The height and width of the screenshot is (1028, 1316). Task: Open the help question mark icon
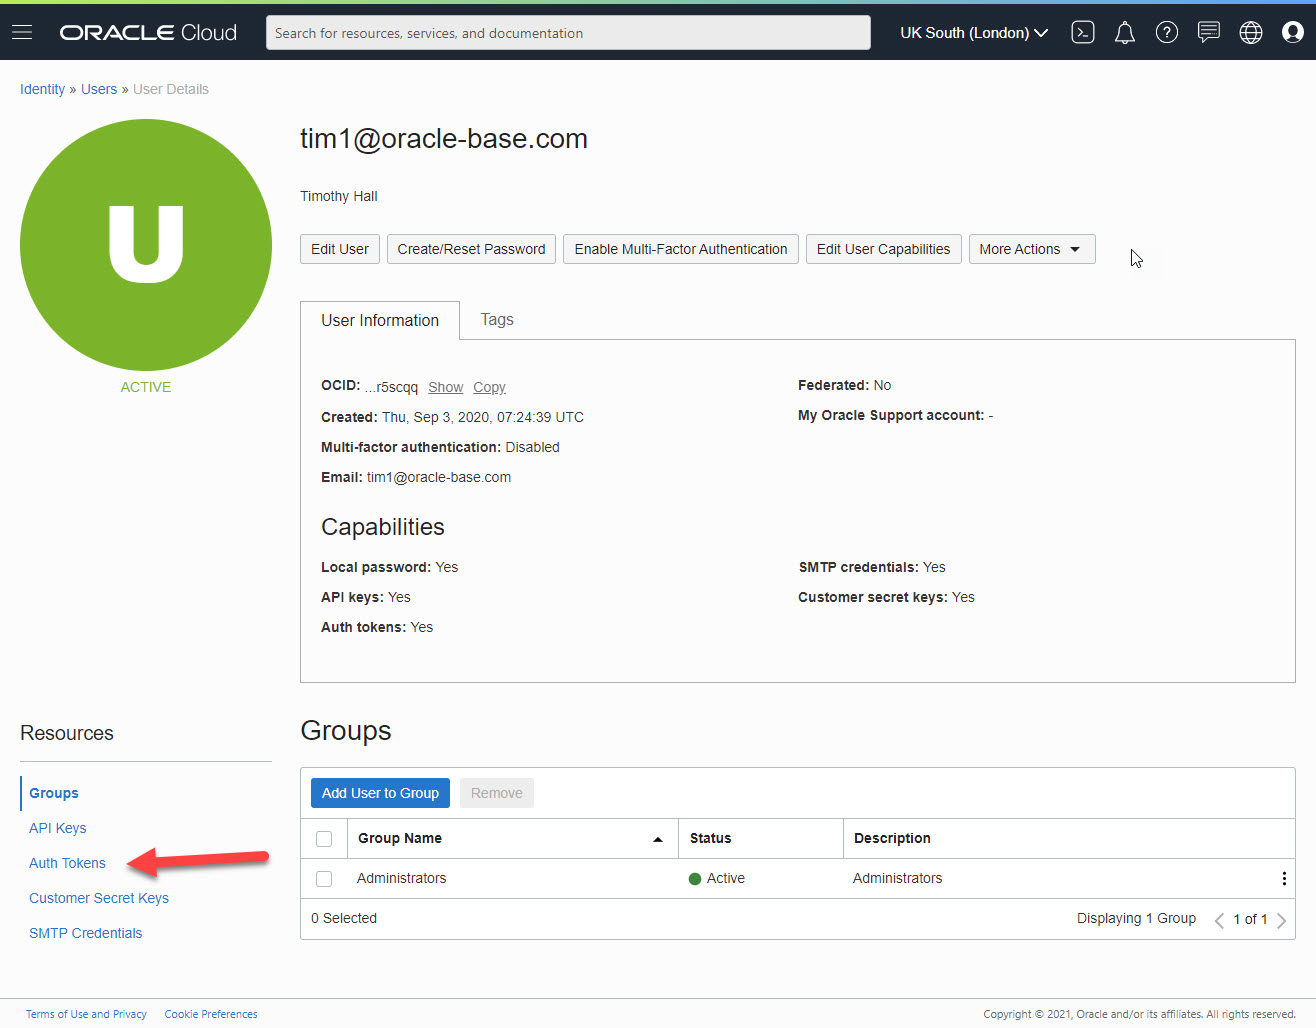pos(1167,33)
